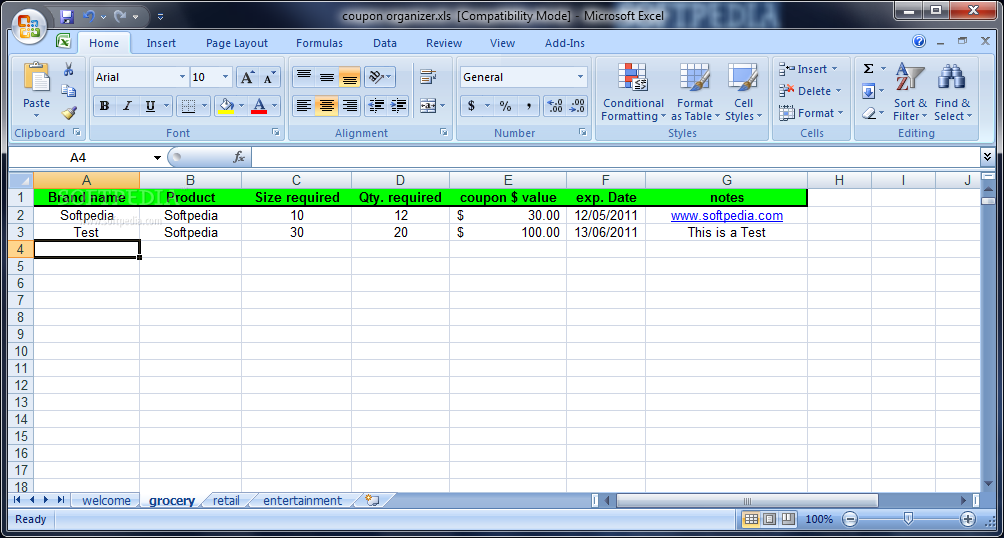Open the Arial font name dropdown

[x=182, y=77]
